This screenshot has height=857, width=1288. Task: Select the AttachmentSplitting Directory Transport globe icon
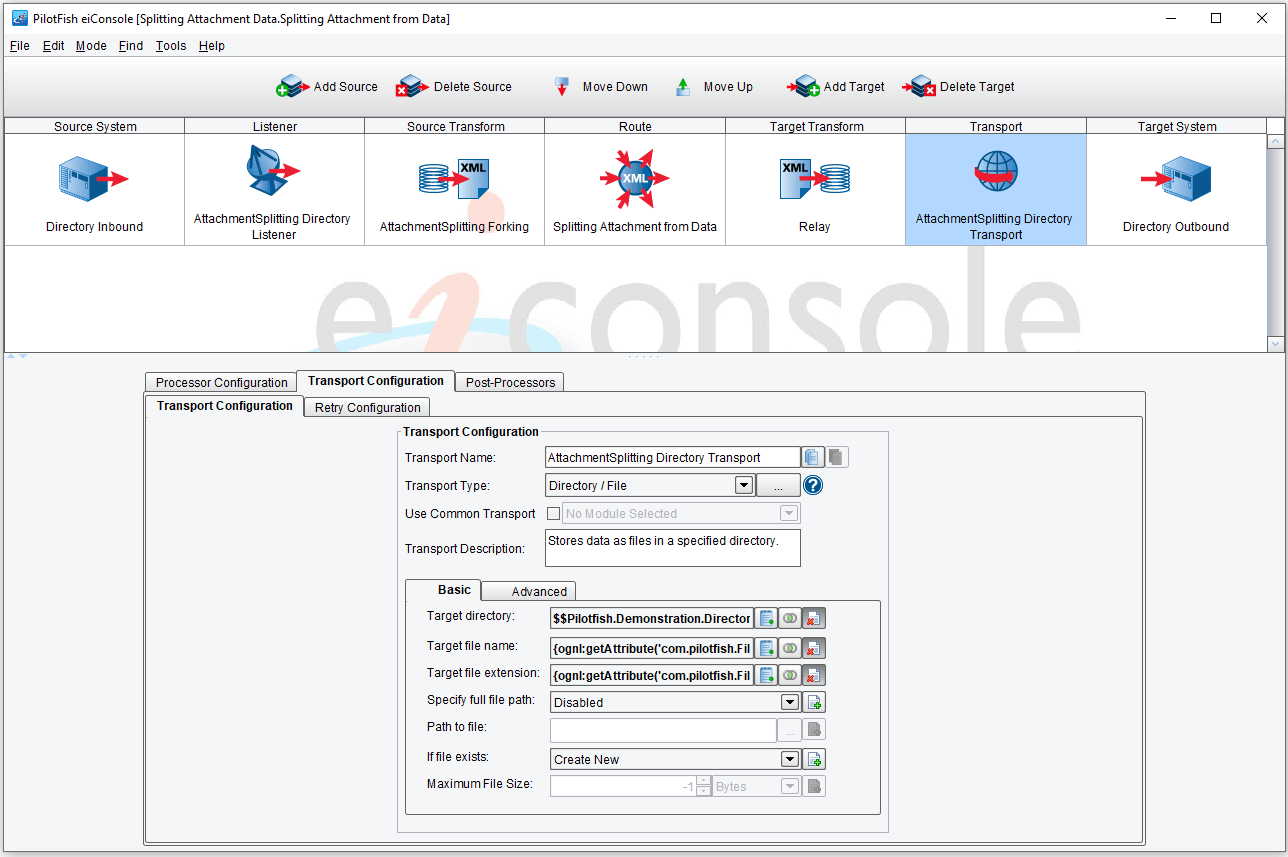[996, 172]
